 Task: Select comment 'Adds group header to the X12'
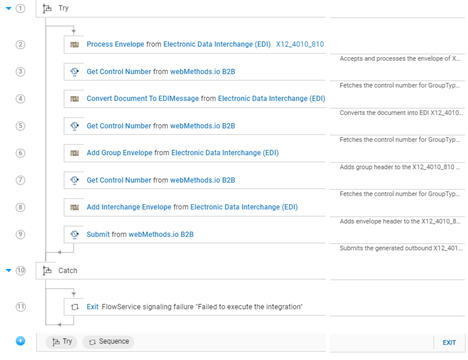point(400,167)
